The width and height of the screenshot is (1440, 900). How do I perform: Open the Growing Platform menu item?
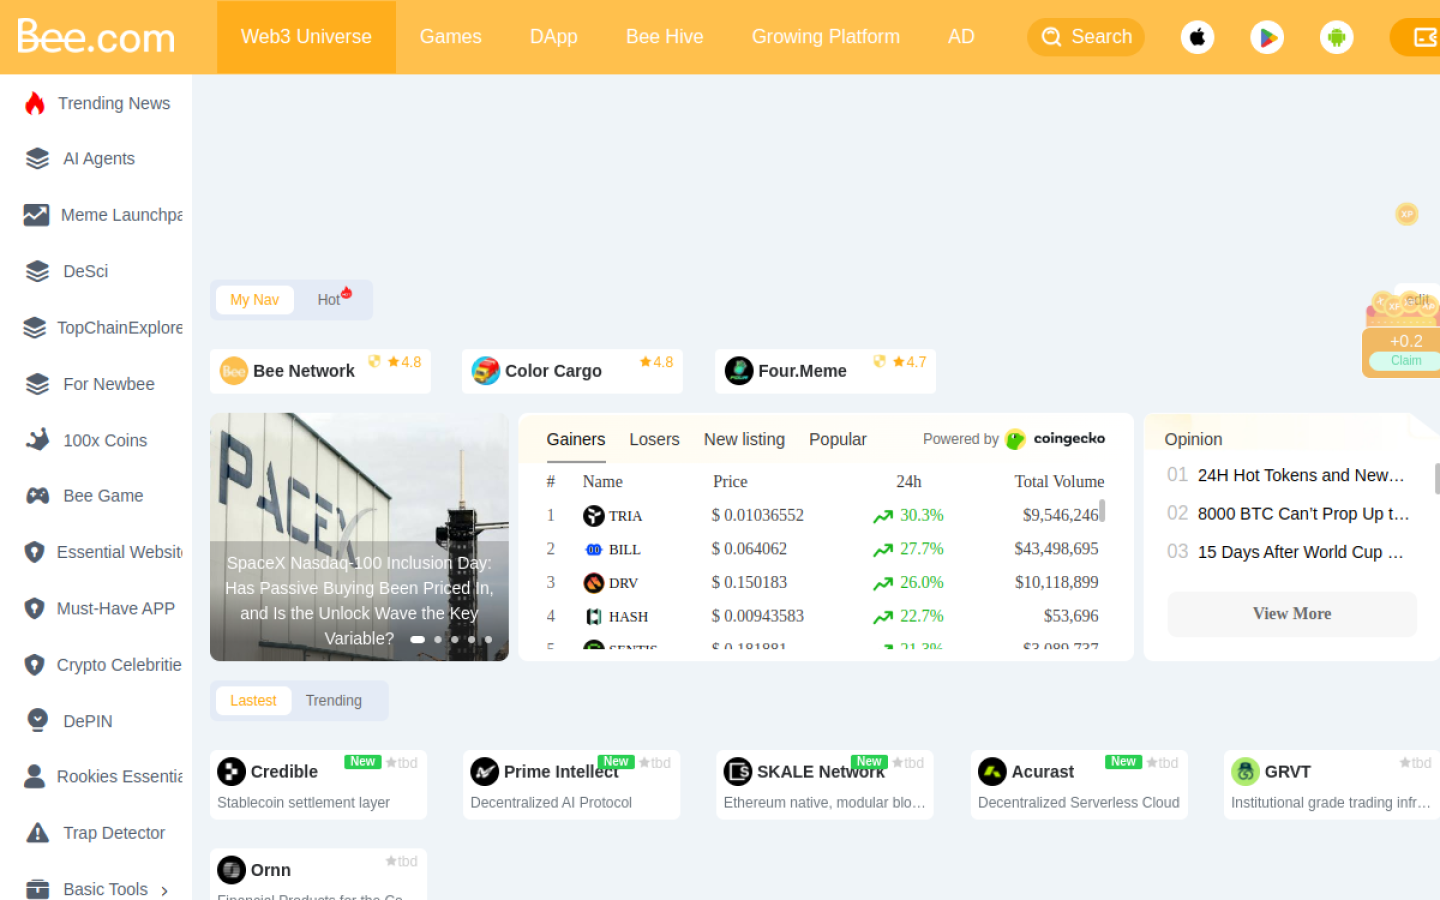(826, 37)
